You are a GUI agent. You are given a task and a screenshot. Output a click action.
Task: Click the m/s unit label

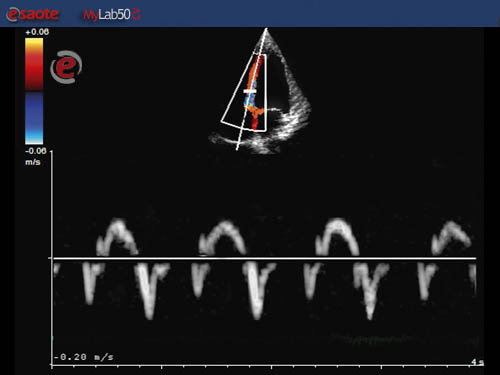tap(33, 162)
